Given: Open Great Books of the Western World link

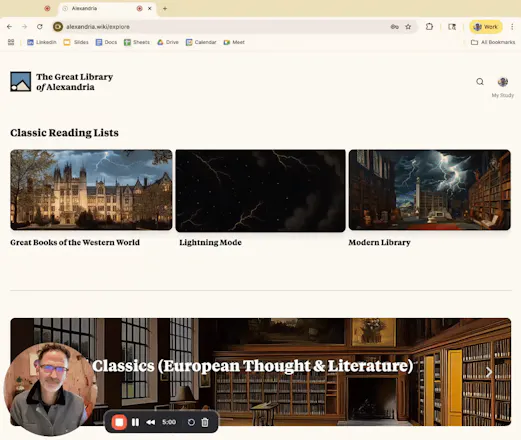Looking at the screenshot, I should (x=75, y=242).
